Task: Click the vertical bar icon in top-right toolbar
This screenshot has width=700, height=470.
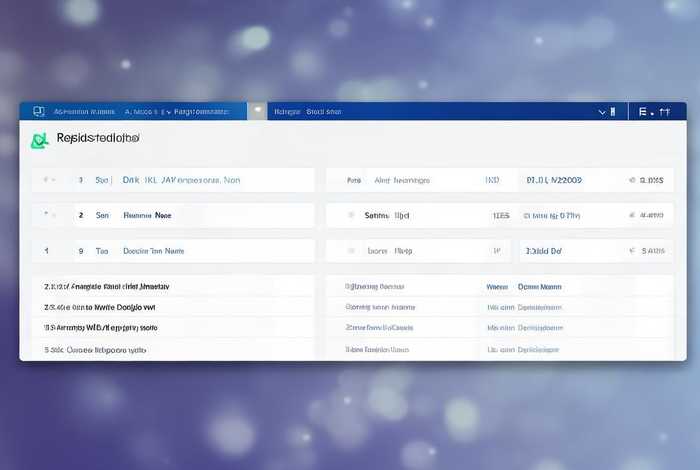Action: [x=613, y=112]
